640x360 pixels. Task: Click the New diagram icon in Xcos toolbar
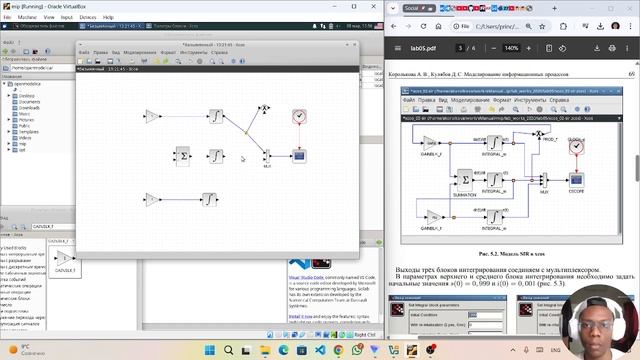80,61
